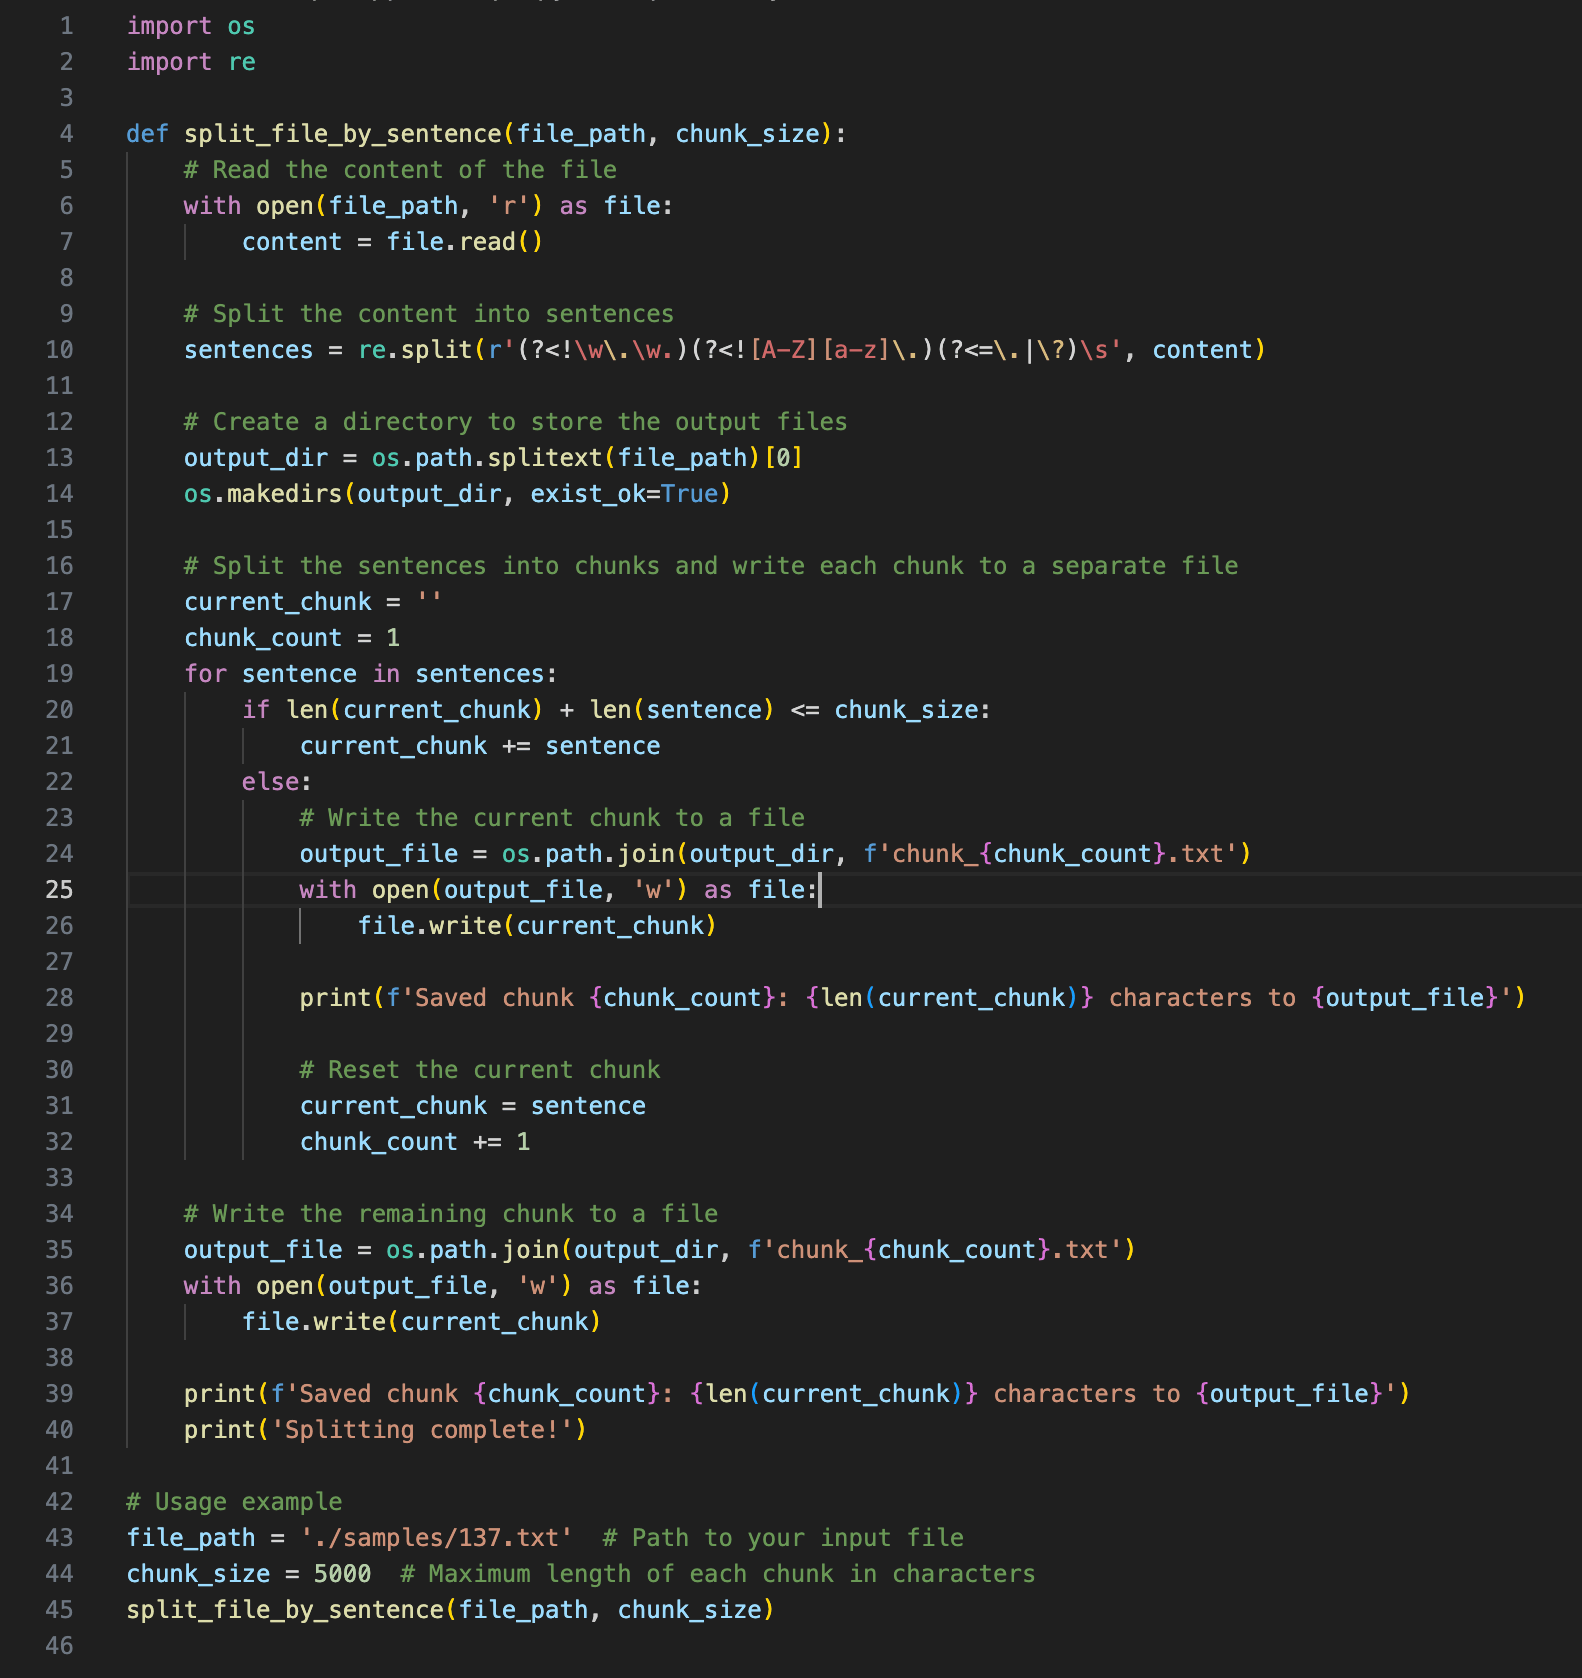1582x1678 pixels.
Task: Click comment '# Split the content into sentences'
Action: (429, 314)
